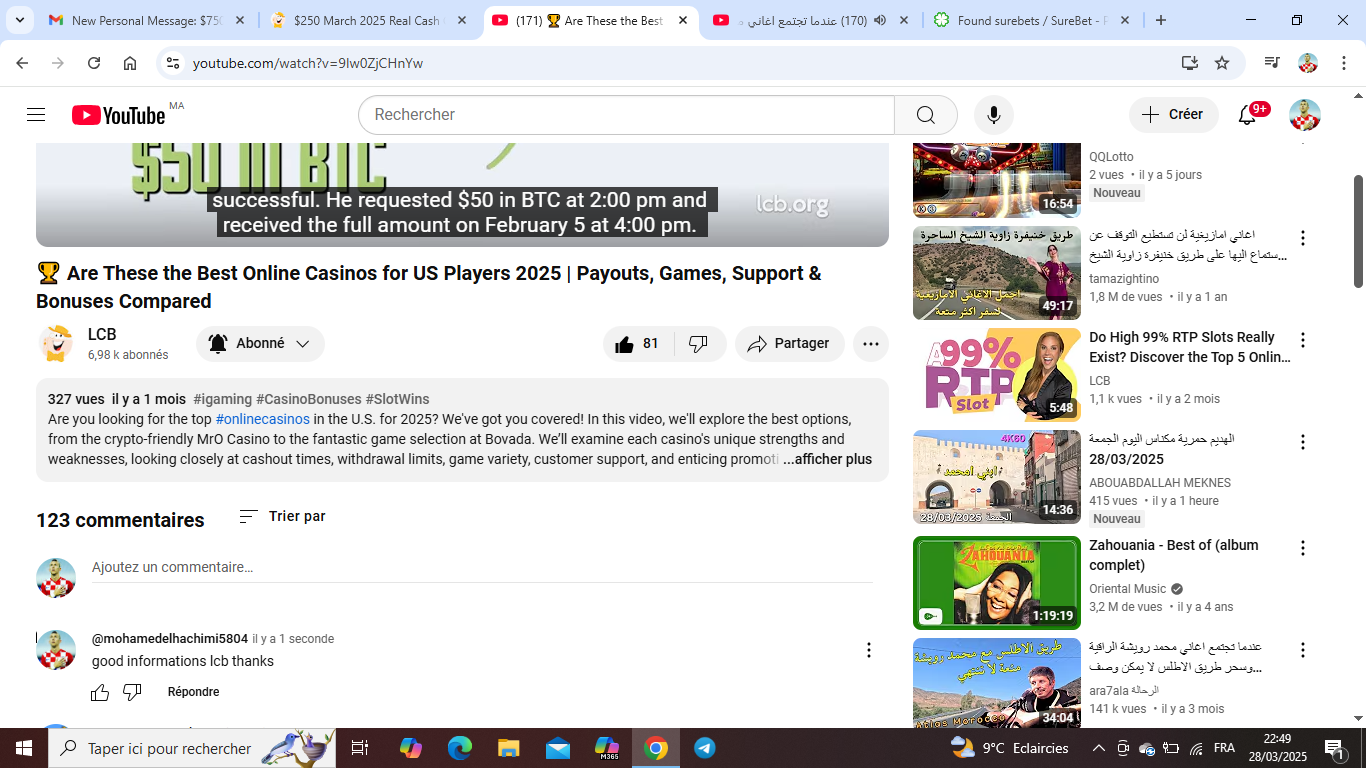This screenshot has width=1366, height=768.
Task: Click the Partager share button
Action: click(x=789, y=344)
